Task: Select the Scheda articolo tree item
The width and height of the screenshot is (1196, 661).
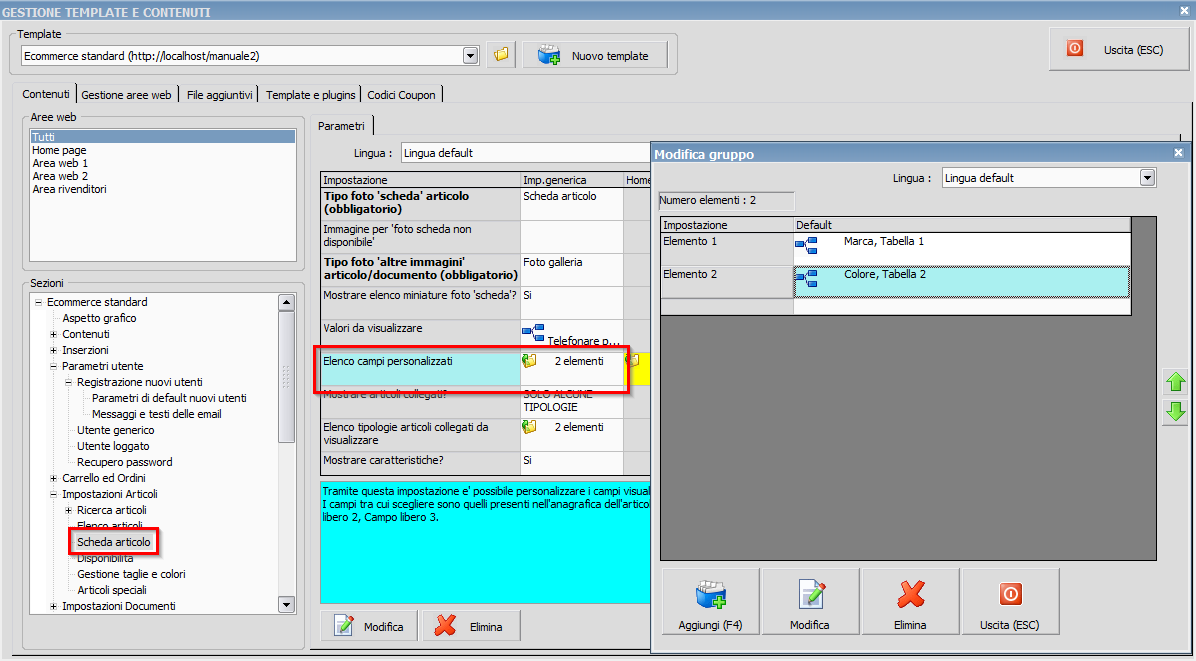Action: 114,543
